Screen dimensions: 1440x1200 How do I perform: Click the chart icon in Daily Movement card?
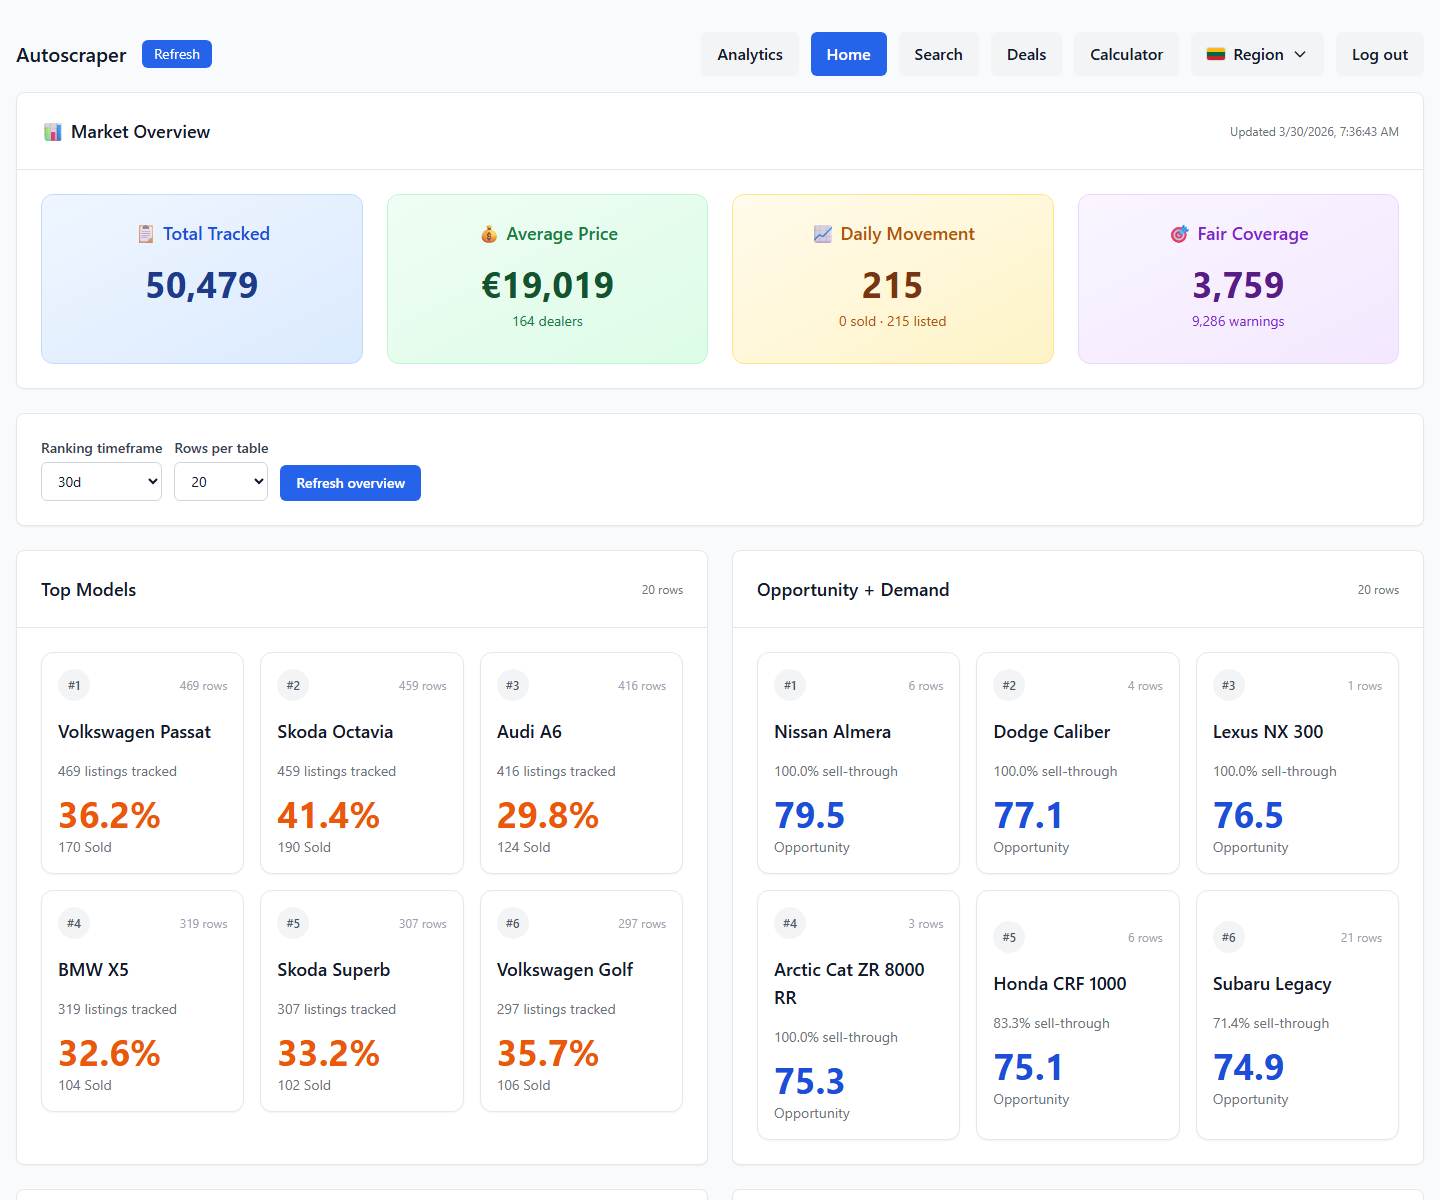coord(823,233)
